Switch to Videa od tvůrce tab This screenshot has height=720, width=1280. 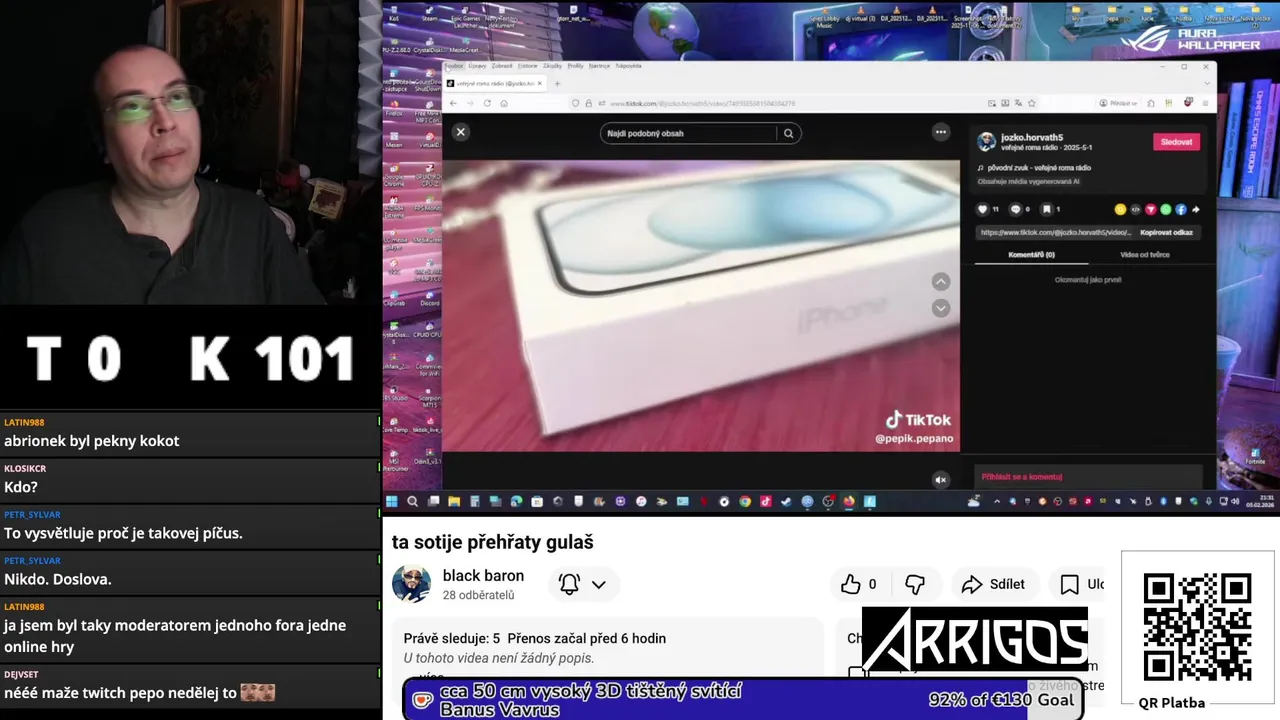coord(1144,255)
